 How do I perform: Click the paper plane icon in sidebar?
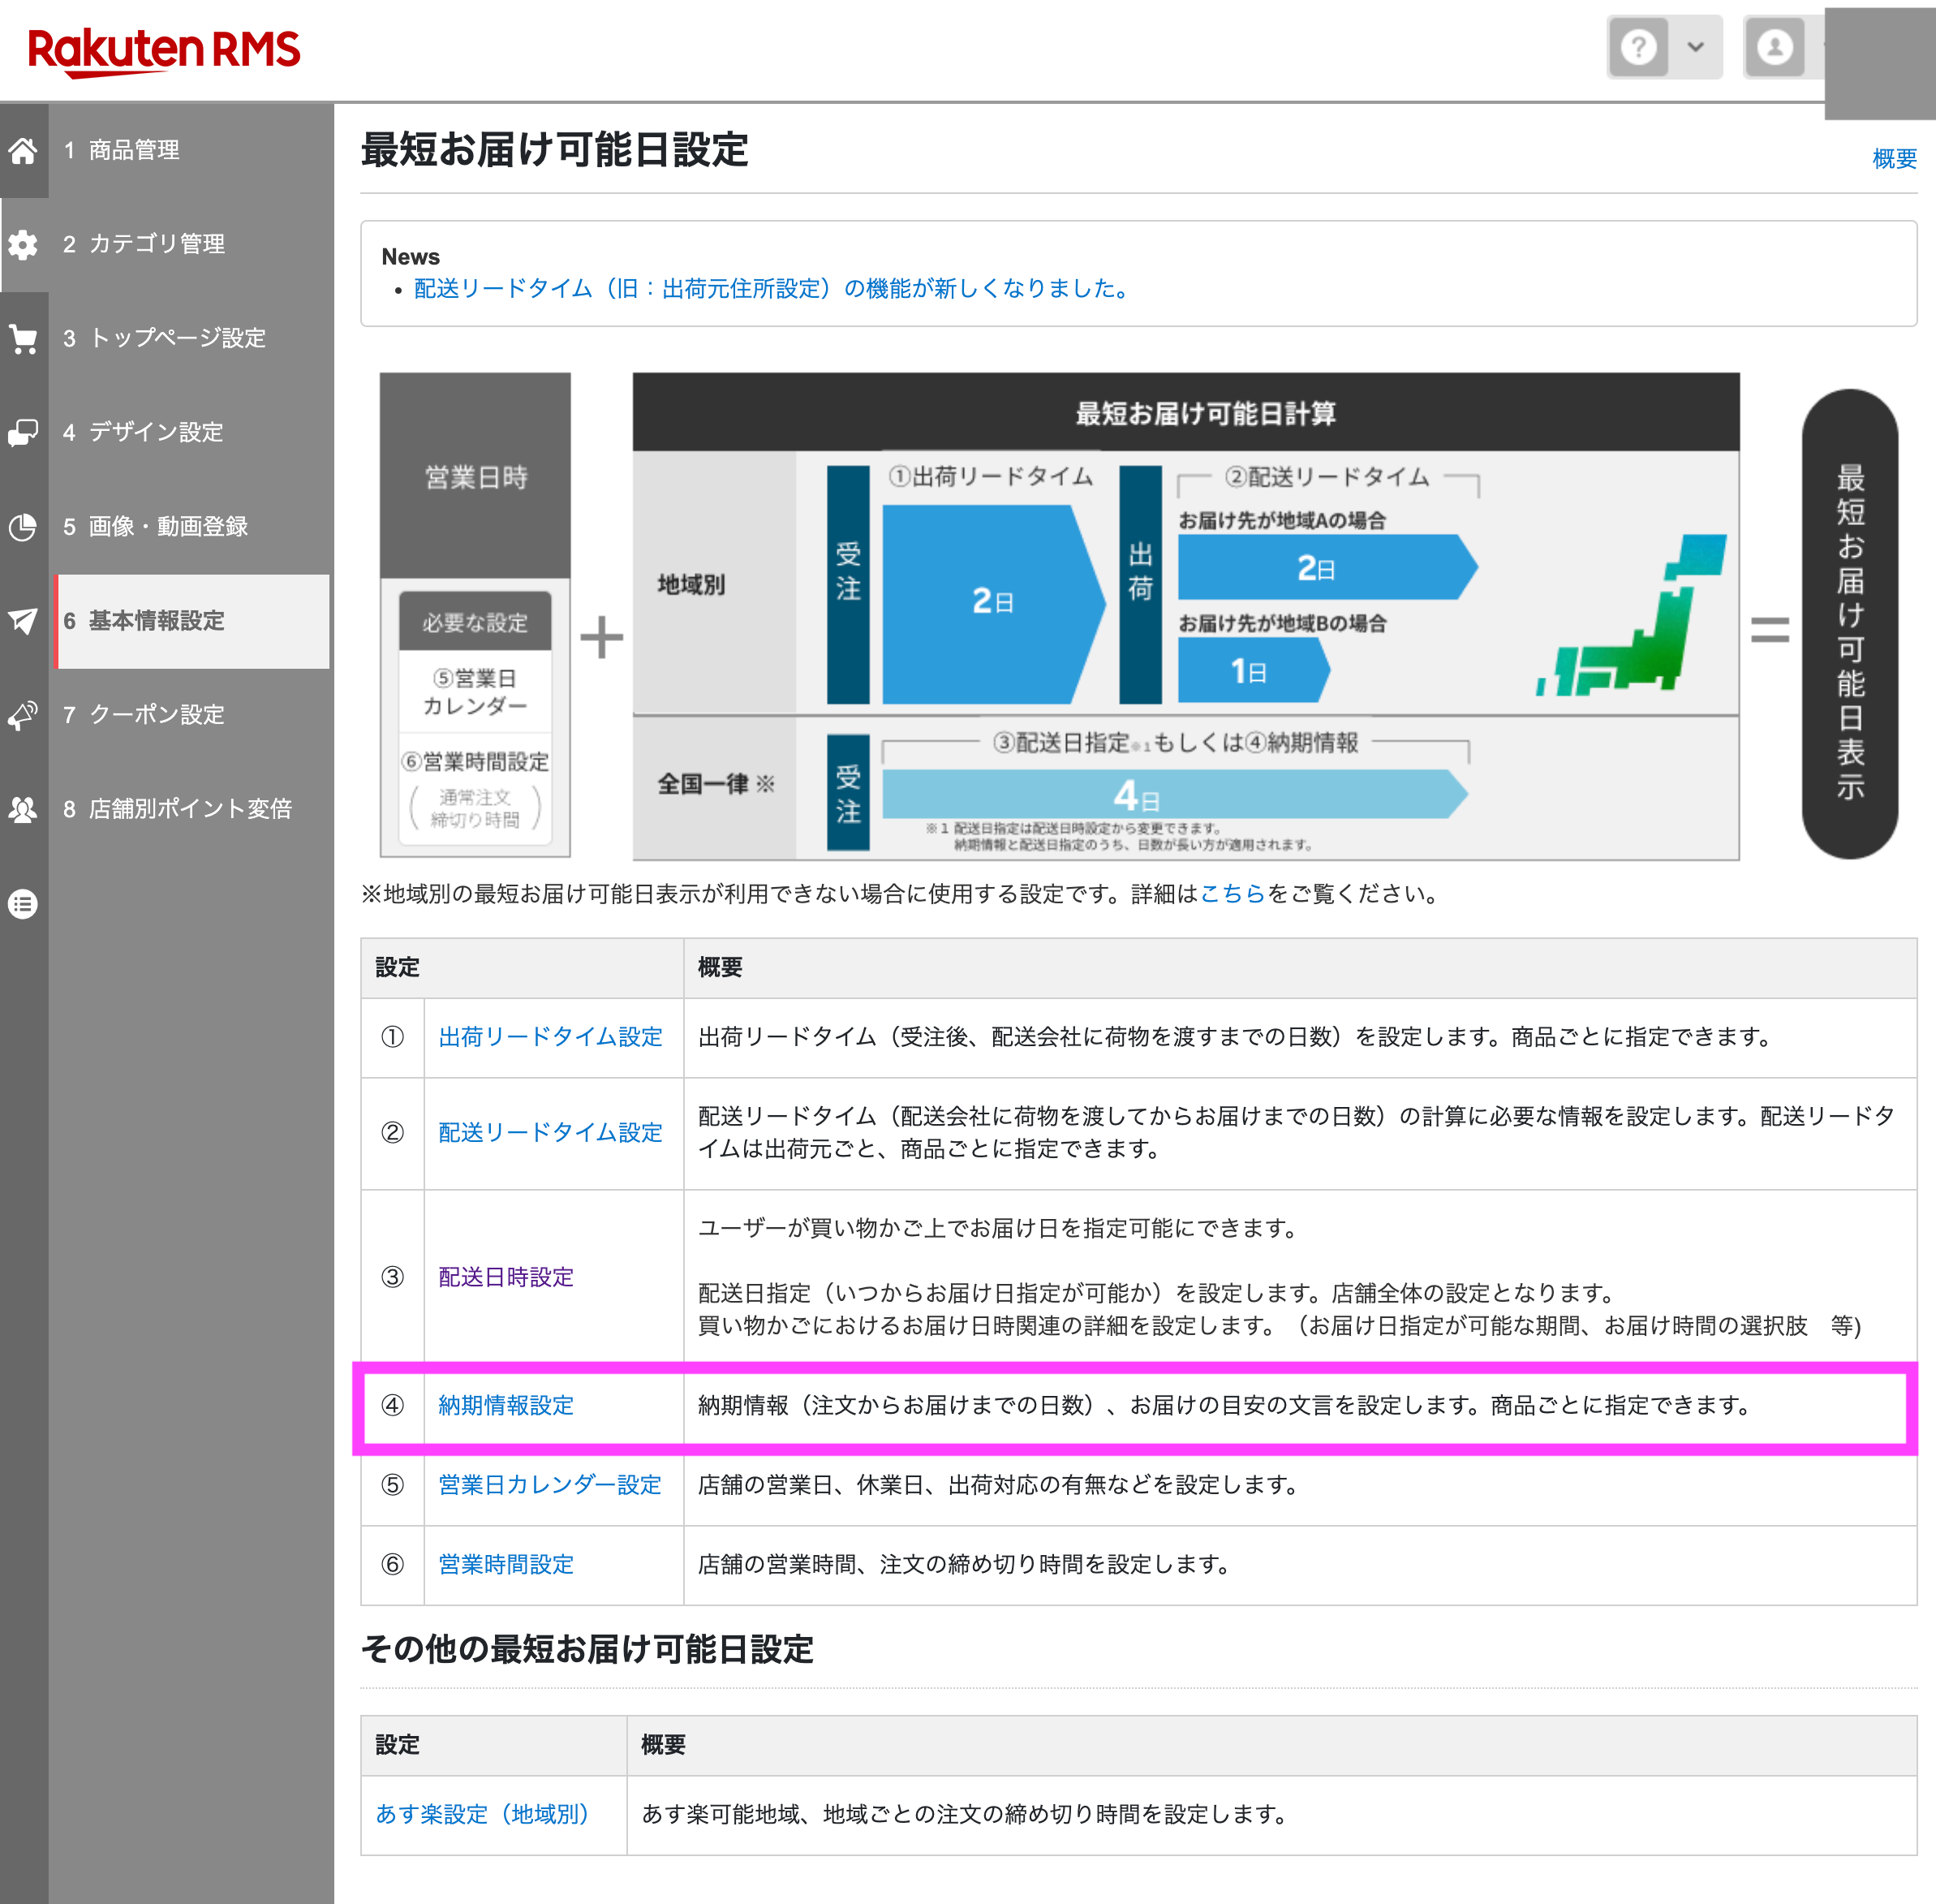23,621
